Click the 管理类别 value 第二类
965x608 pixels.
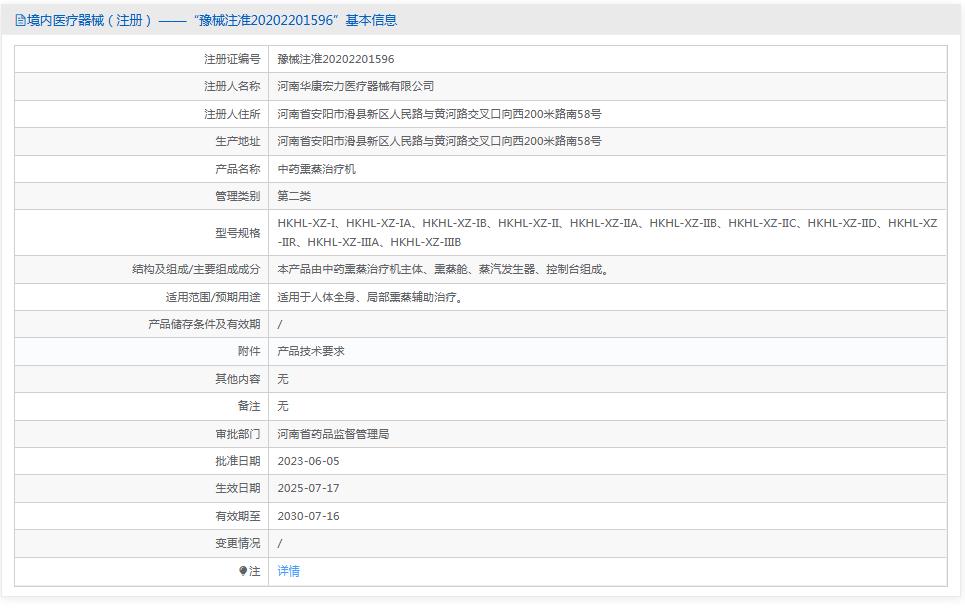click(293, 196)
